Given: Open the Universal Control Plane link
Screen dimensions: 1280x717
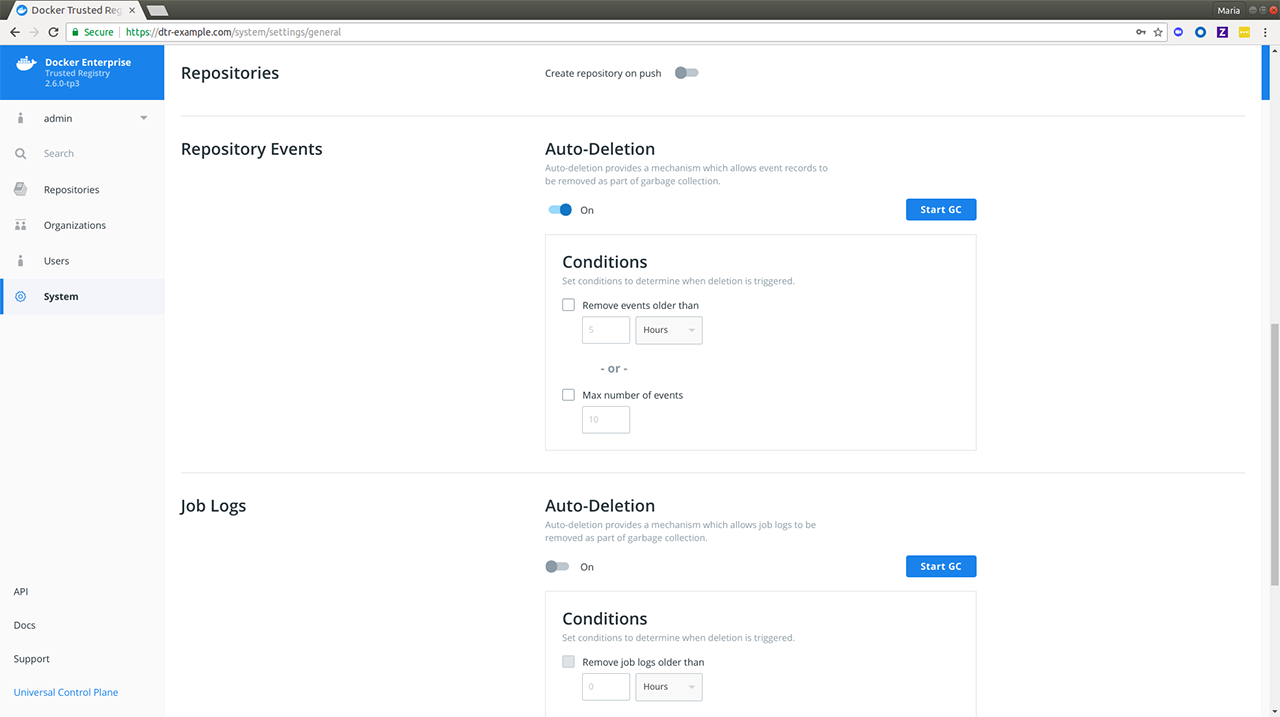Looking at the screenshot, I should click(66, 692).
